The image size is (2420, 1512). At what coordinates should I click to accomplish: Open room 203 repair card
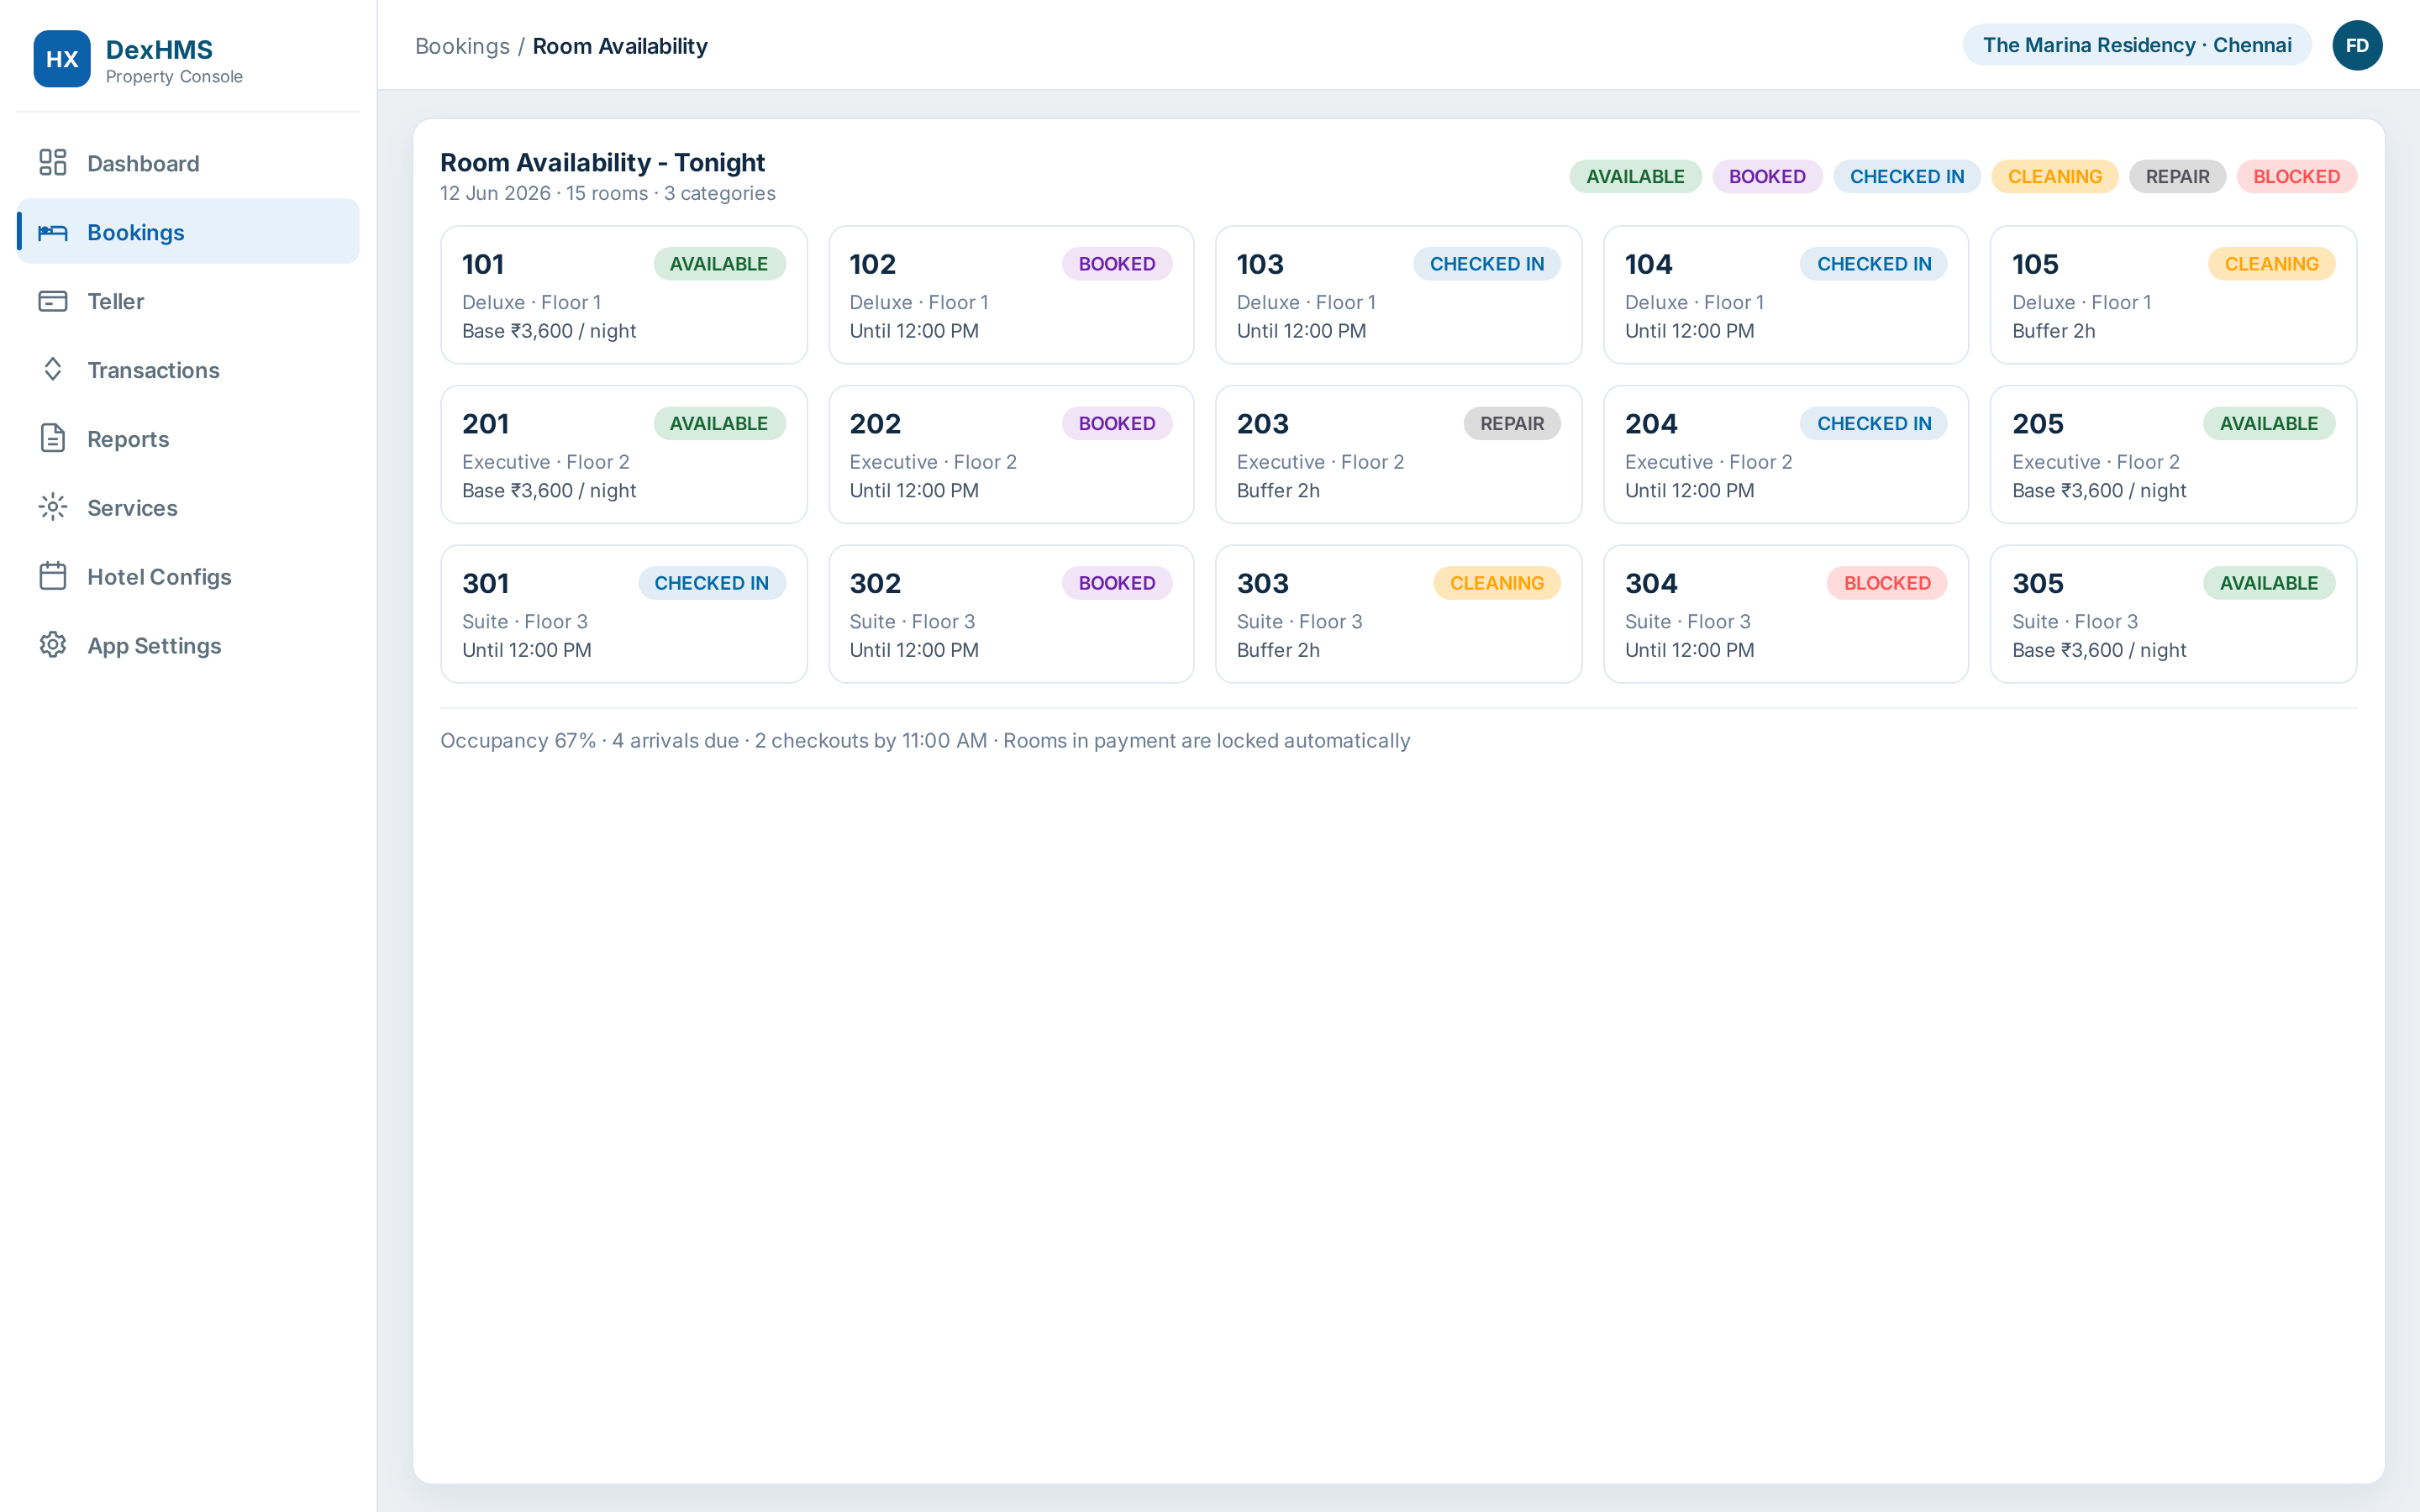(1398, 455)
